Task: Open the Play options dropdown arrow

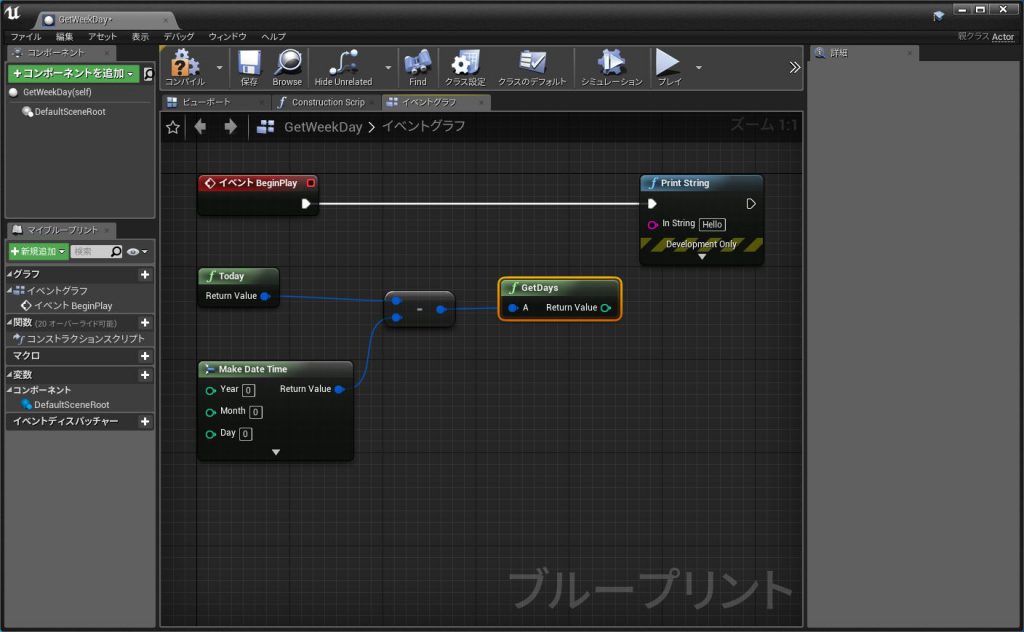Action: (x=699, y=67)
